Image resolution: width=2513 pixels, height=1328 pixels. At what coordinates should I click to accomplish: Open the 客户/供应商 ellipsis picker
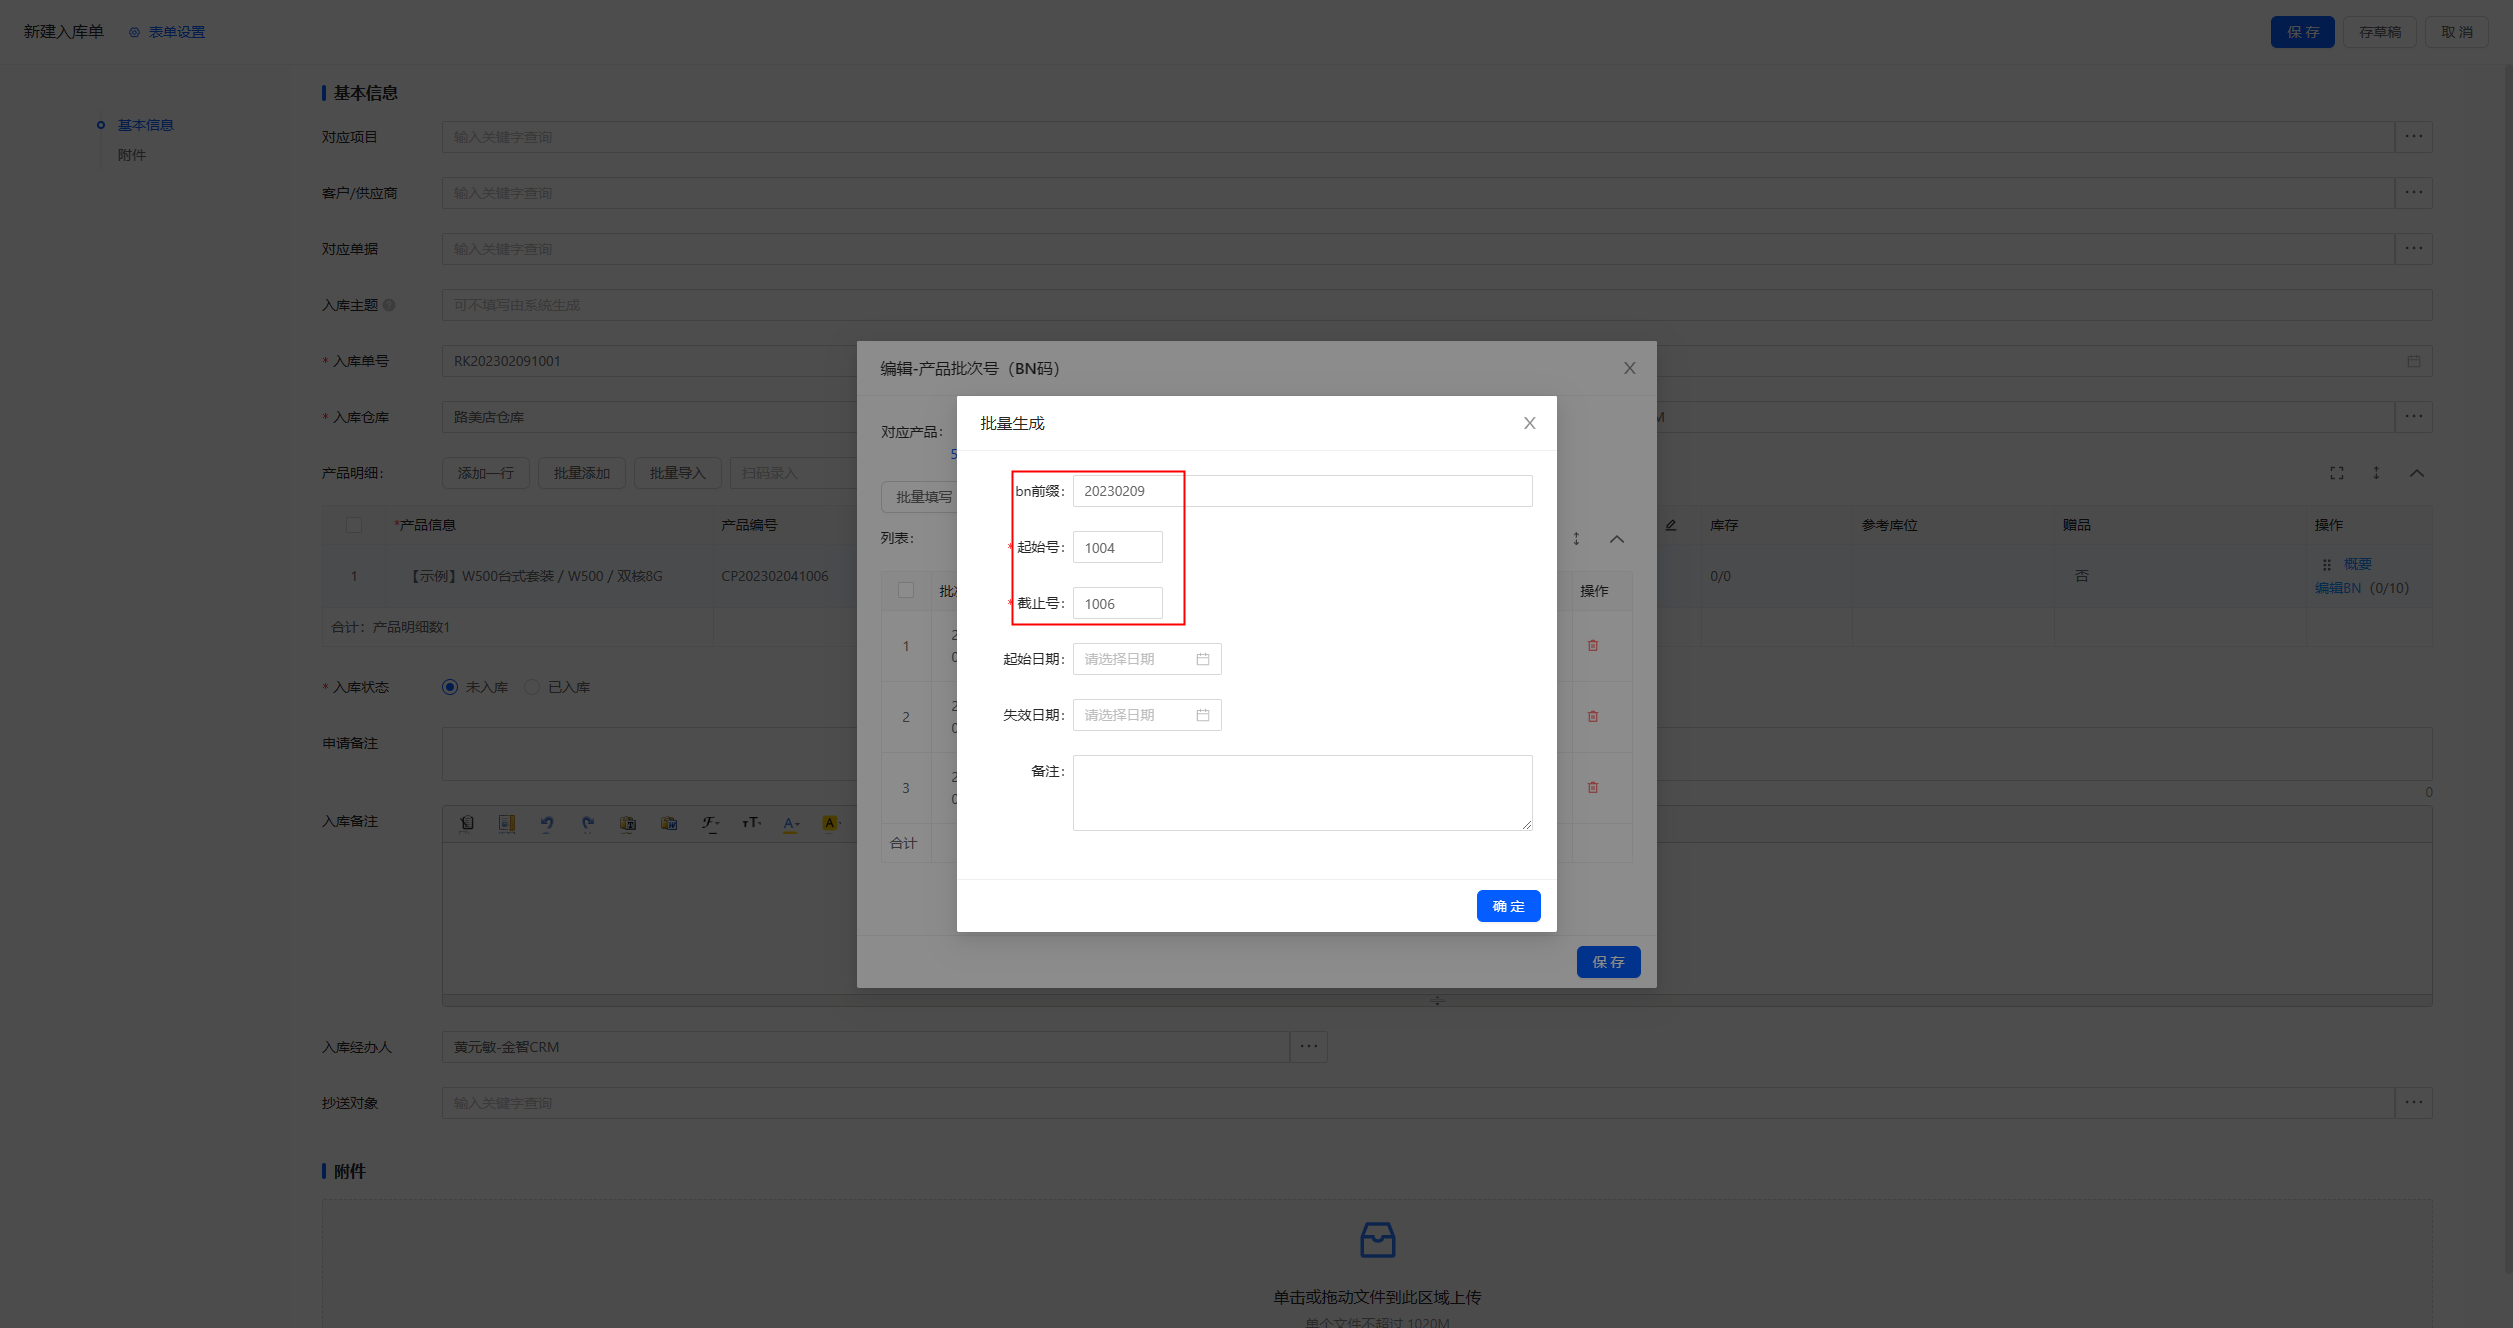pyautogui.click(x=2414, y=193)
